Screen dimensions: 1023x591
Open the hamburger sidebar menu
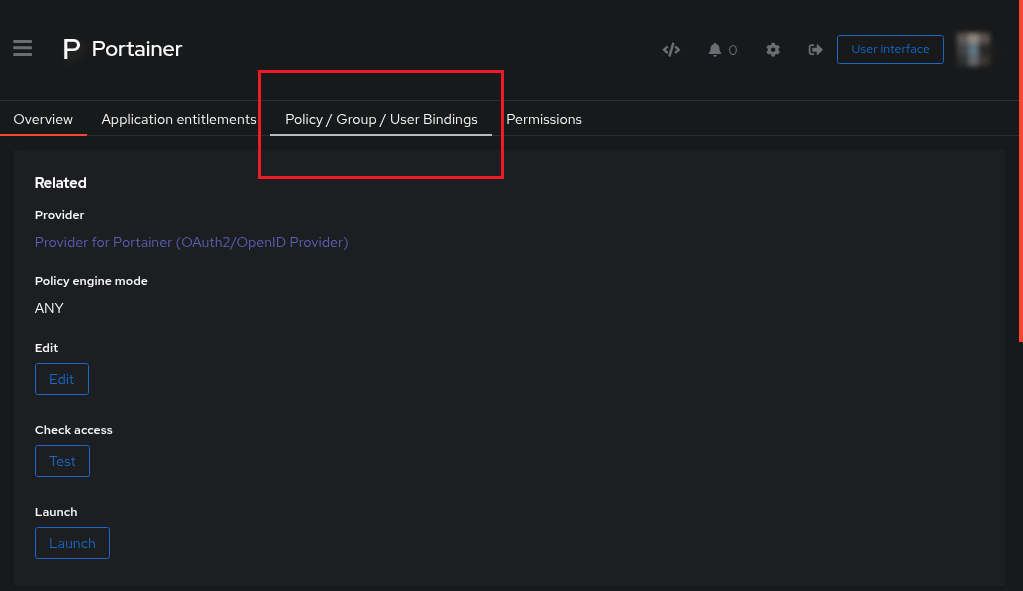(x=22, y=48)
